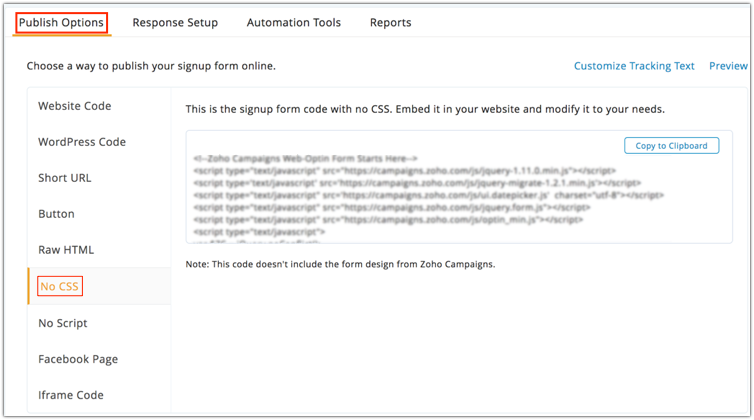Image resolution: width=754 pixels, height=420 pixels.
Task: Click the Copy to Clipboard button
Action: click(x=671, y=146)
